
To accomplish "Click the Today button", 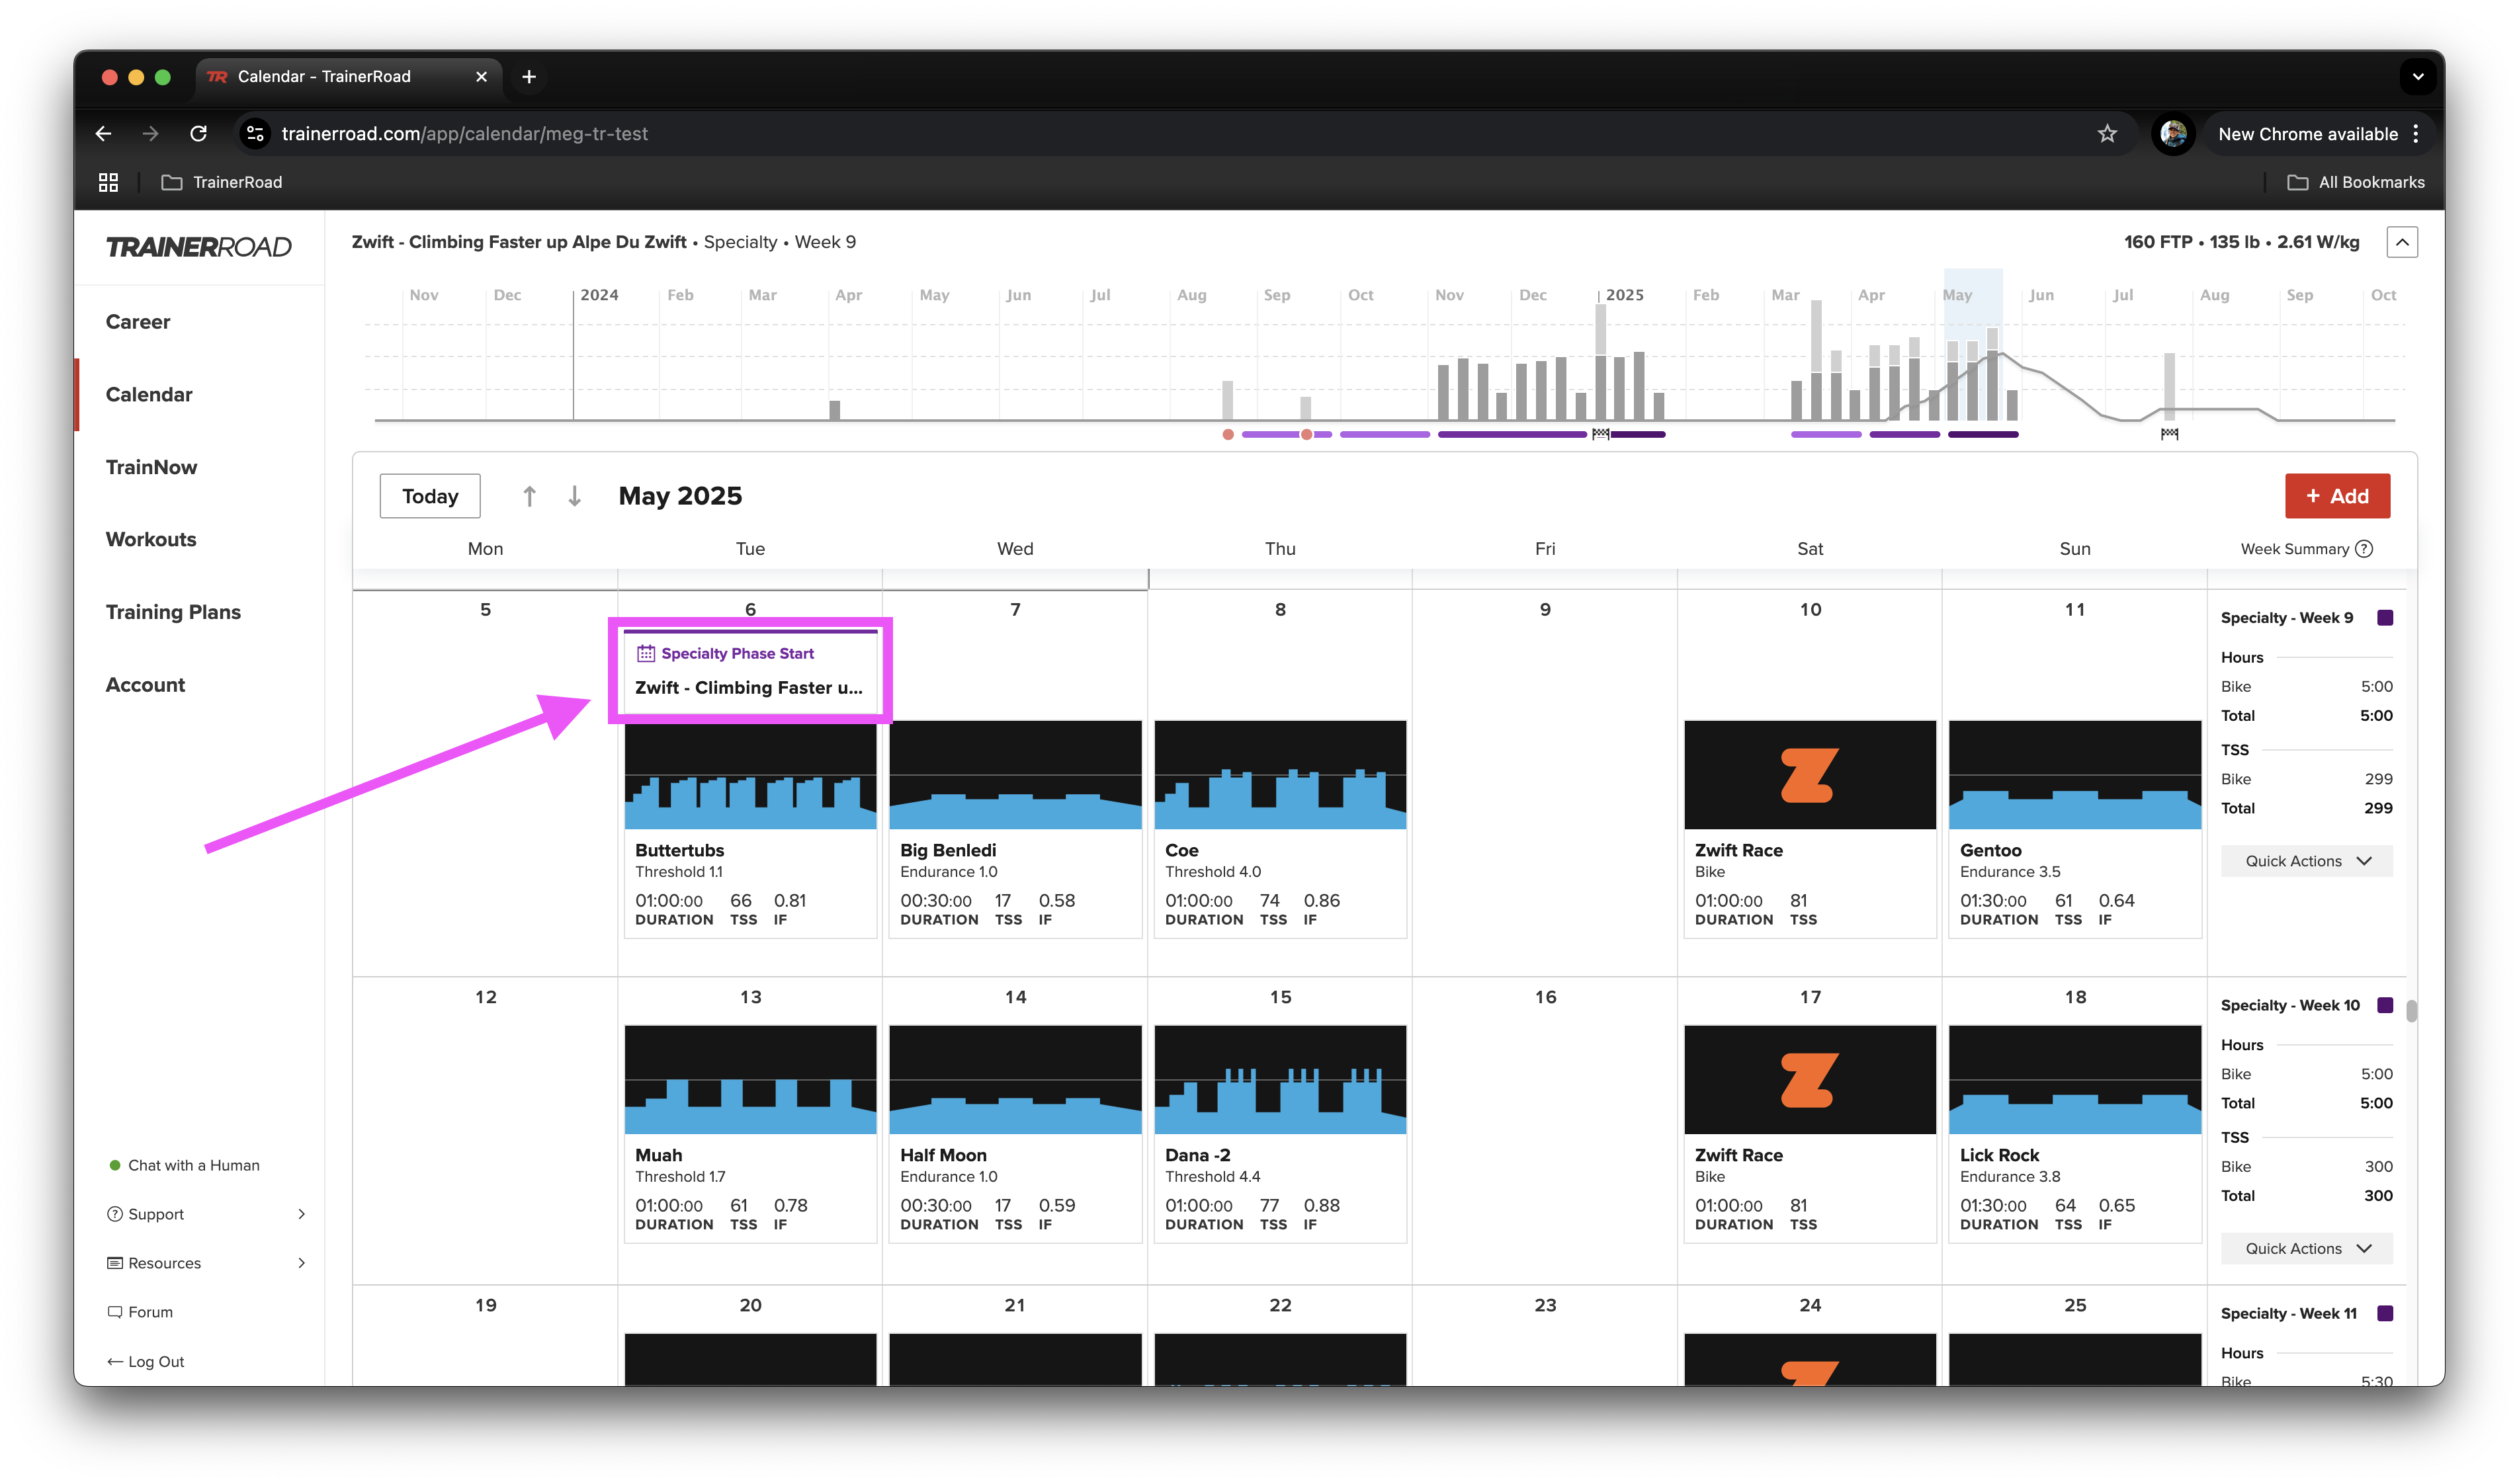I will click(x=430, y=496).
